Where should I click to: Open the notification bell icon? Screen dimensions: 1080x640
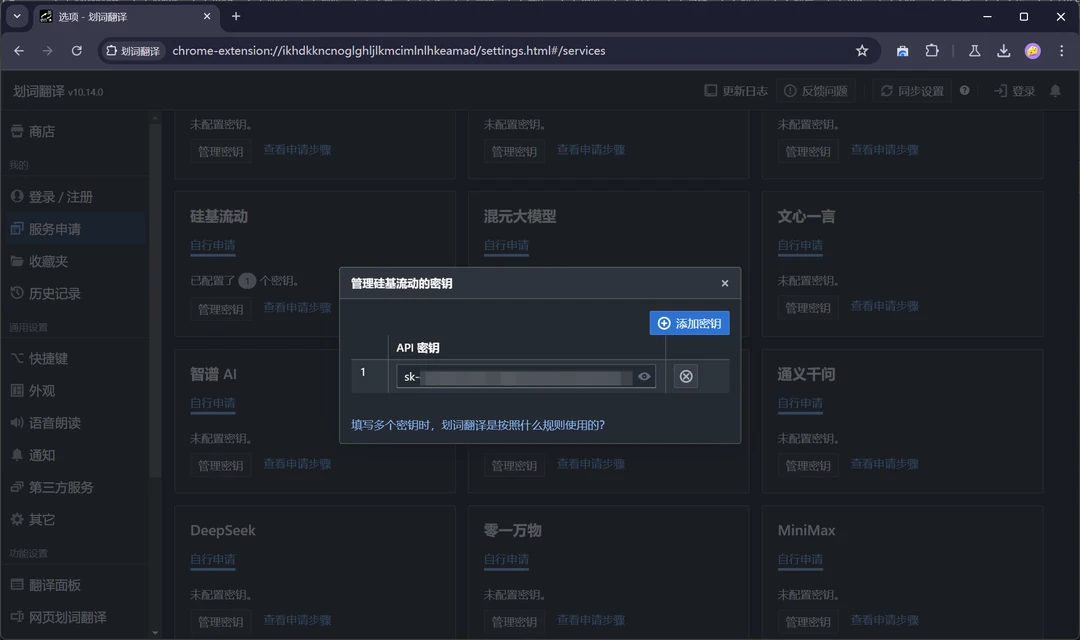coord(1055,91)
